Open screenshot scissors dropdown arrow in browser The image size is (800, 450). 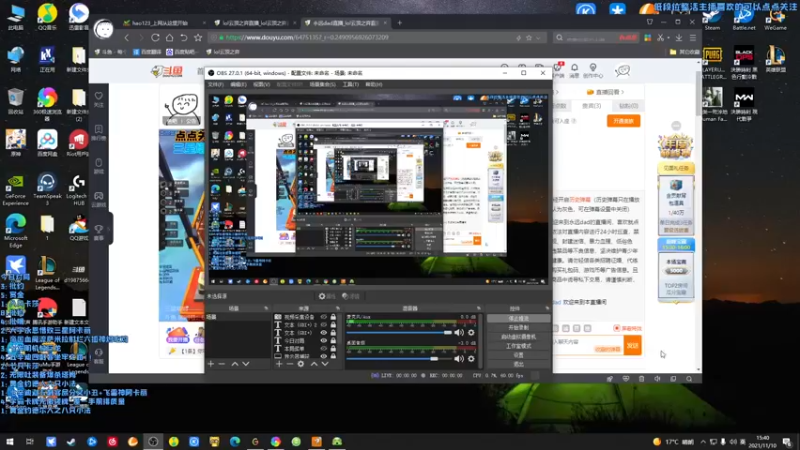(668, 38)
